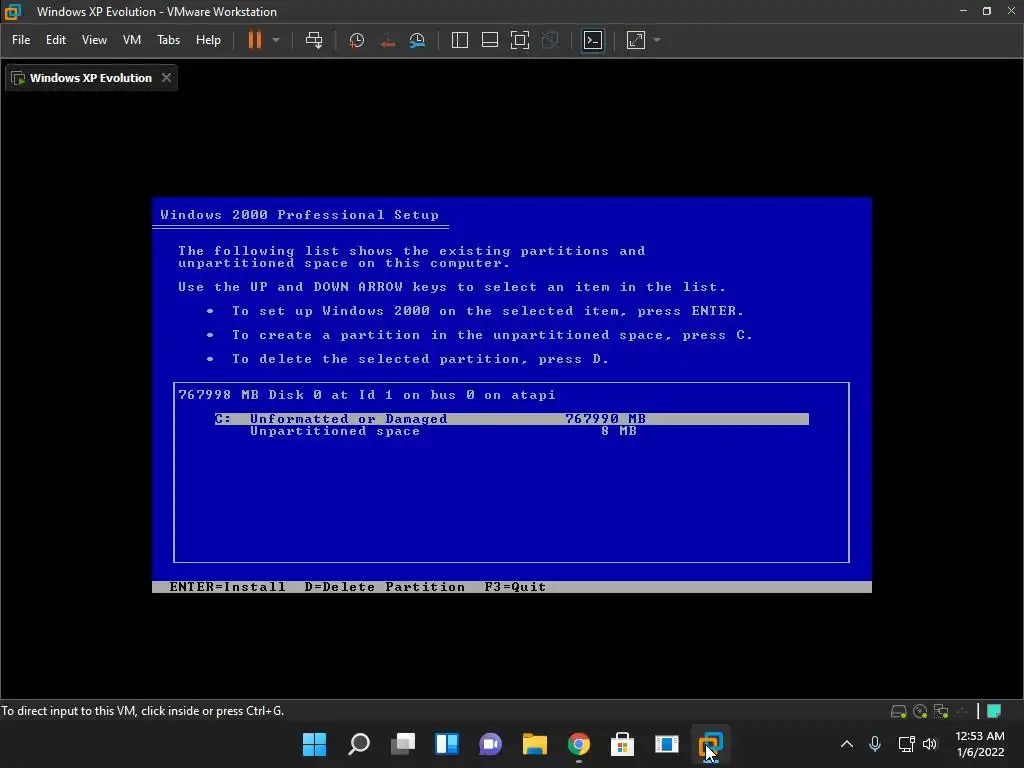Image resolution: width=1024 pixels, height=768 pixels.
Task: Revert VM to previous snapshot
Action: tap(387, 40)
